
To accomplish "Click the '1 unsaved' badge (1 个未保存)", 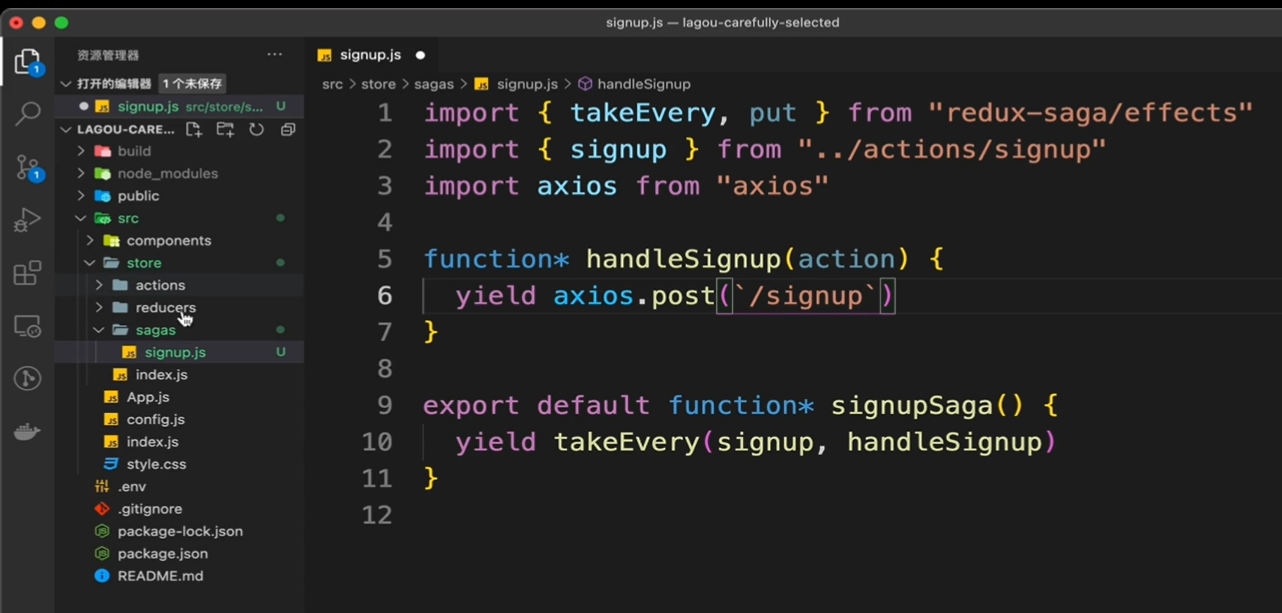I will [x=192, y=84].
